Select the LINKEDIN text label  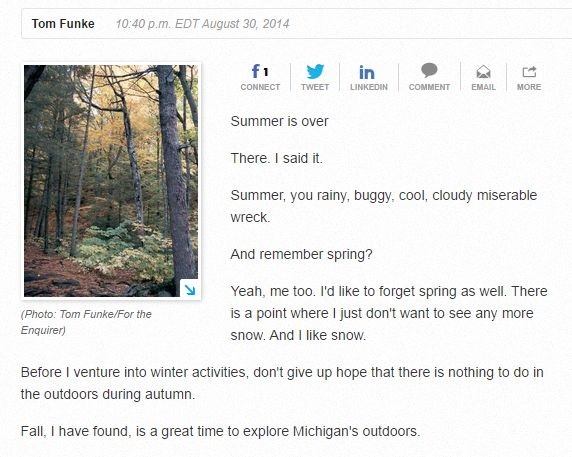(x=368, y=87)
